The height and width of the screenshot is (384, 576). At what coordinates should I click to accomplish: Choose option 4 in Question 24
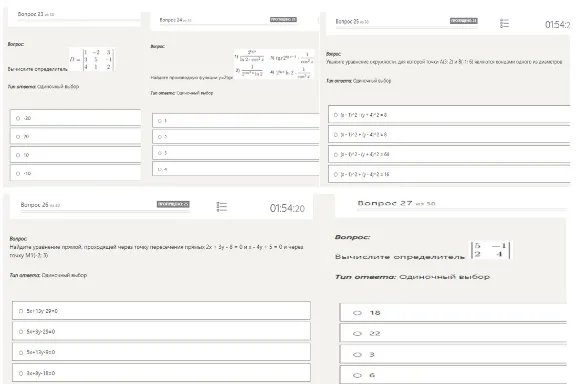click(235, 169)
